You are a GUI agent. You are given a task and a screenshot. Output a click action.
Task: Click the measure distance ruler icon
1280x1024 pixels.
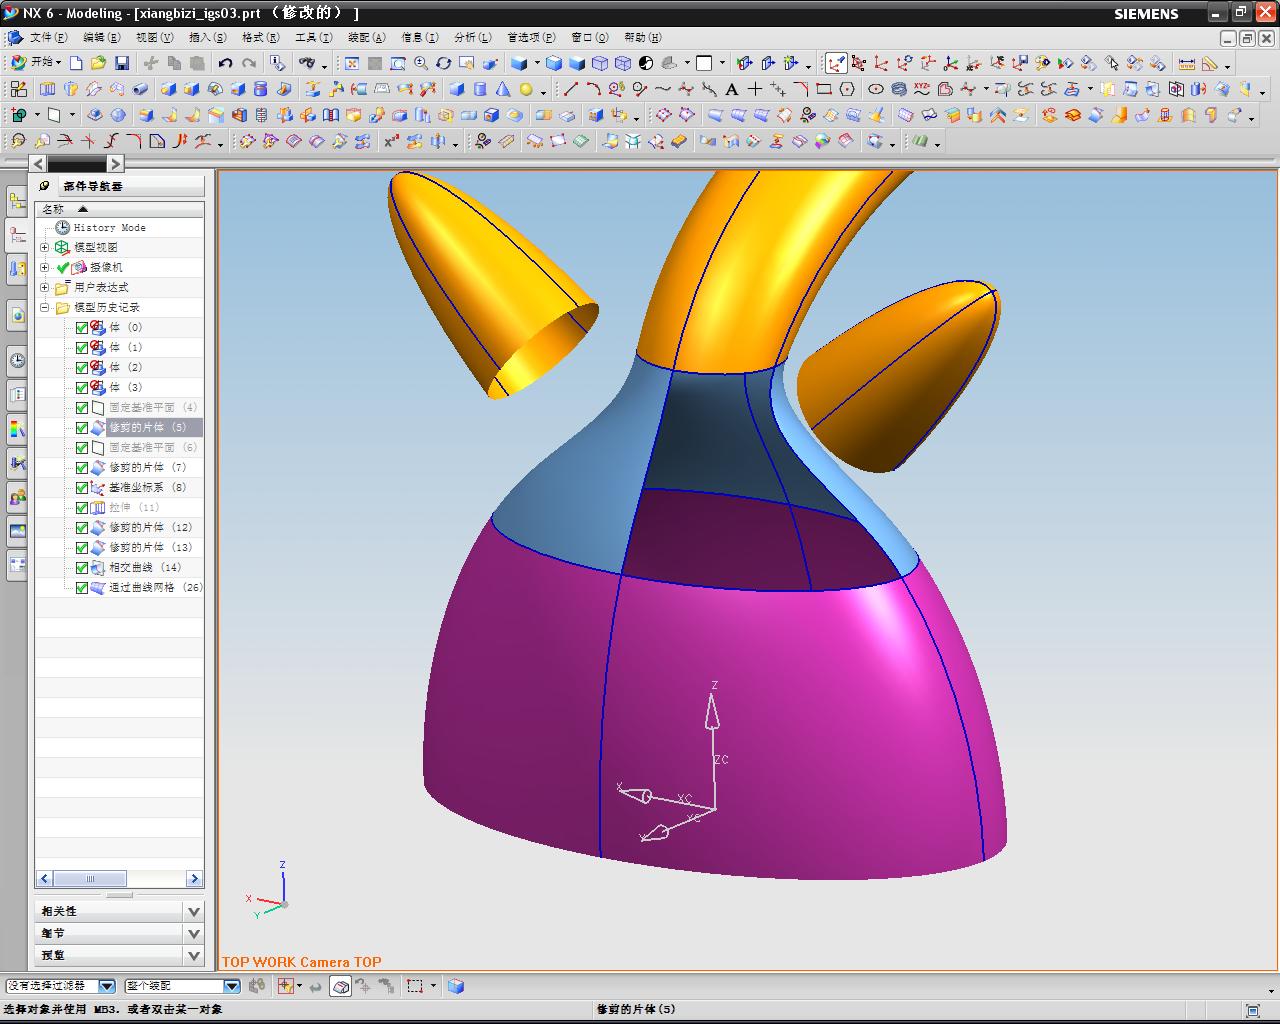click(1187, 63)
